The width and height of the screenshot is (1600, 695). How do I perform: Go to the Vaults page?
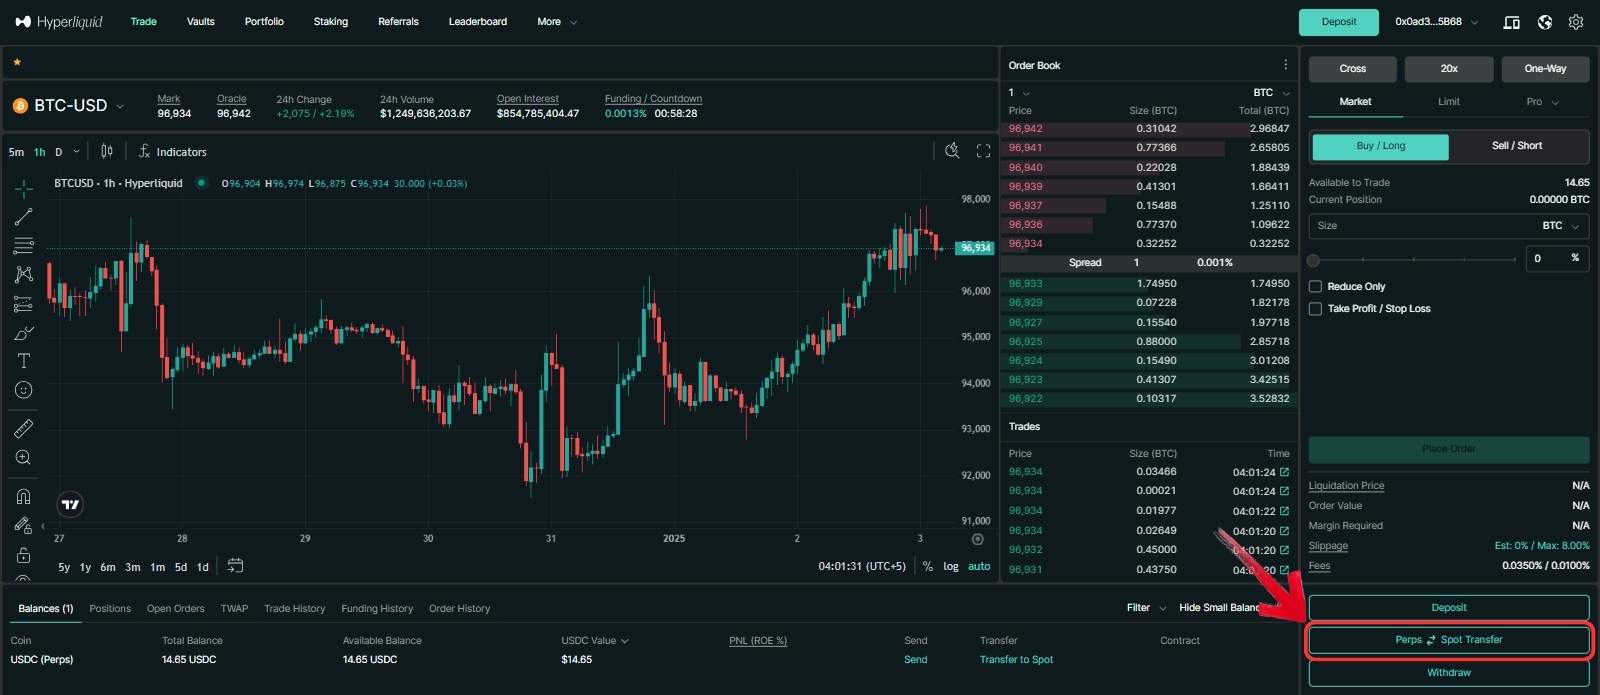coord(201,21)
